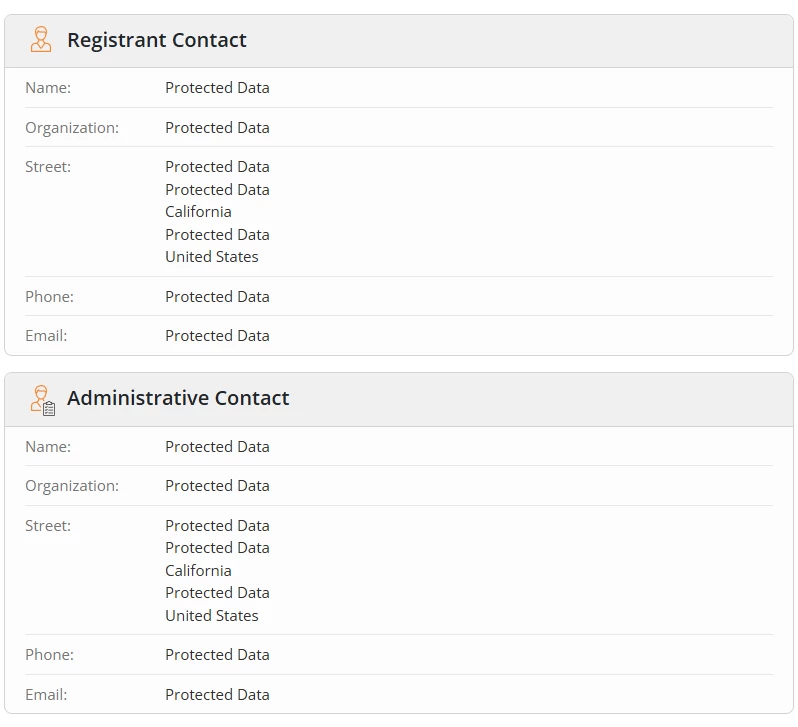Click the Administrative Phone Protected Data value
The width and height of the screenshot is (798, 727).
click(x=217, y=655)
